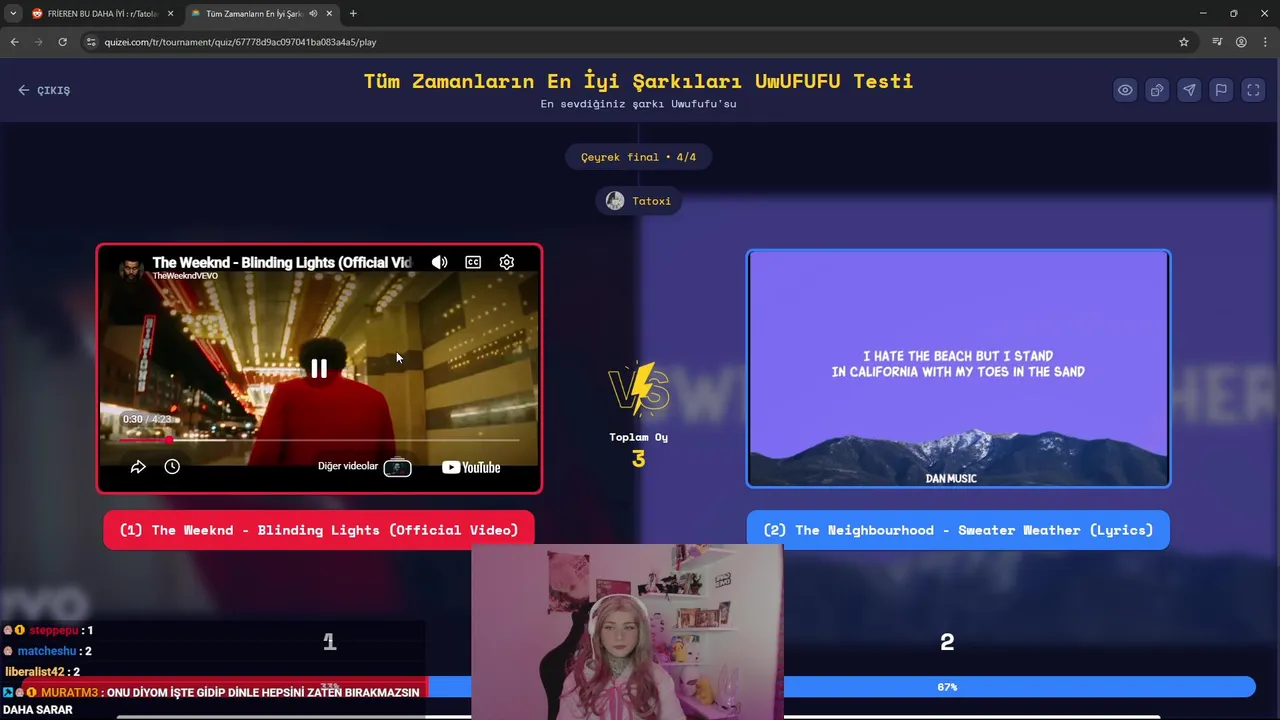Open Diğer videolar thumbnail
The height and width of the screenshot is (720, 1280).
pos(397,467)
